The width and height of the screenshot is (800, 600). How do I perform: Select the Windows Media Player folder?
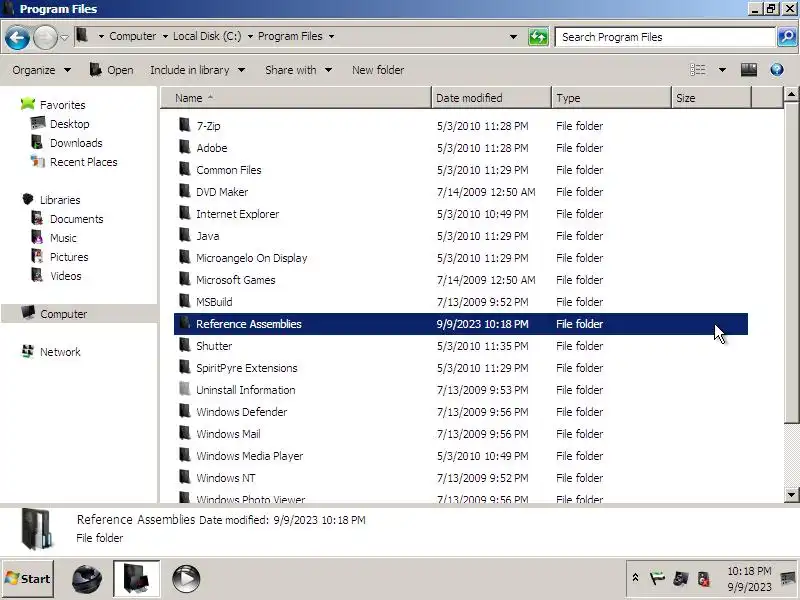[x=461, y=456]
